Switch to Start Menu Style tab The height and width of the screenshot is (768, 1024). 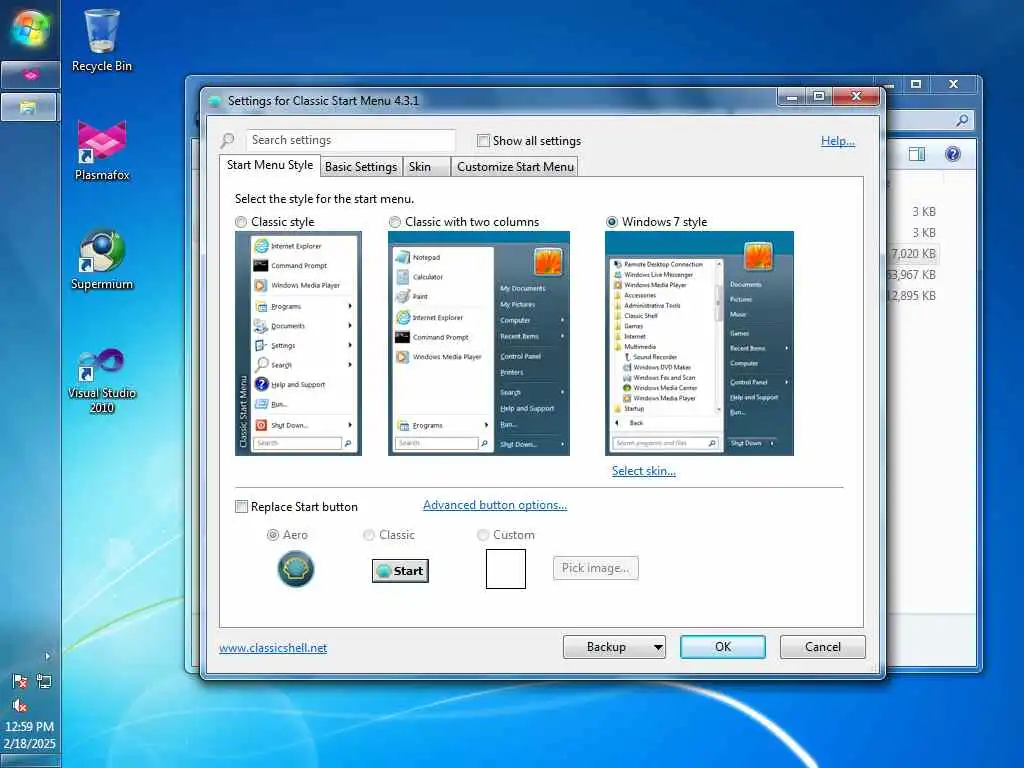click(x=270, y=165)
